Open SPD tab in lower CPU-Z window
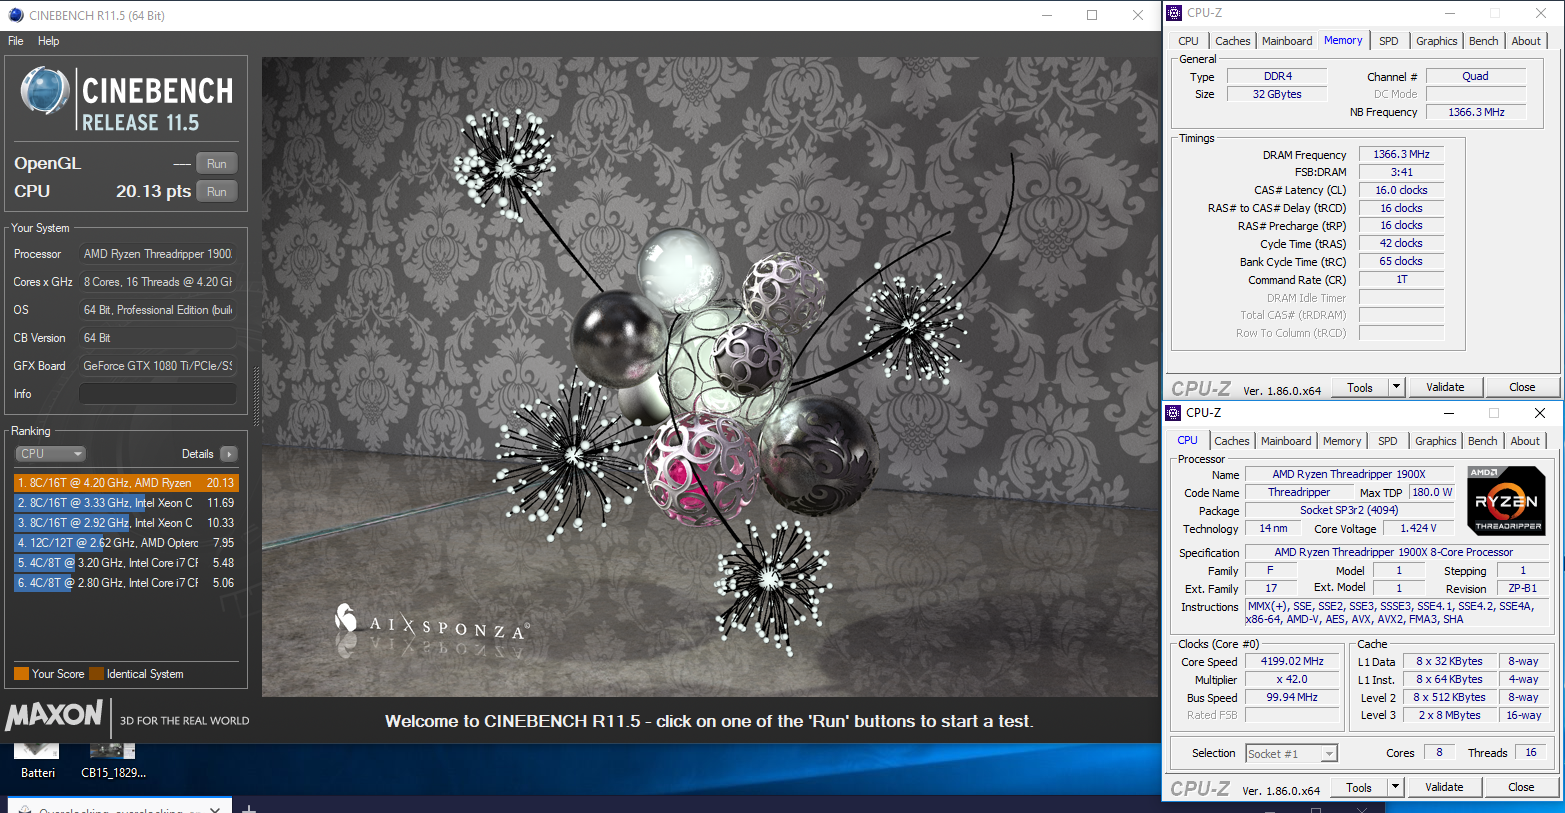 coord(1388,441)
